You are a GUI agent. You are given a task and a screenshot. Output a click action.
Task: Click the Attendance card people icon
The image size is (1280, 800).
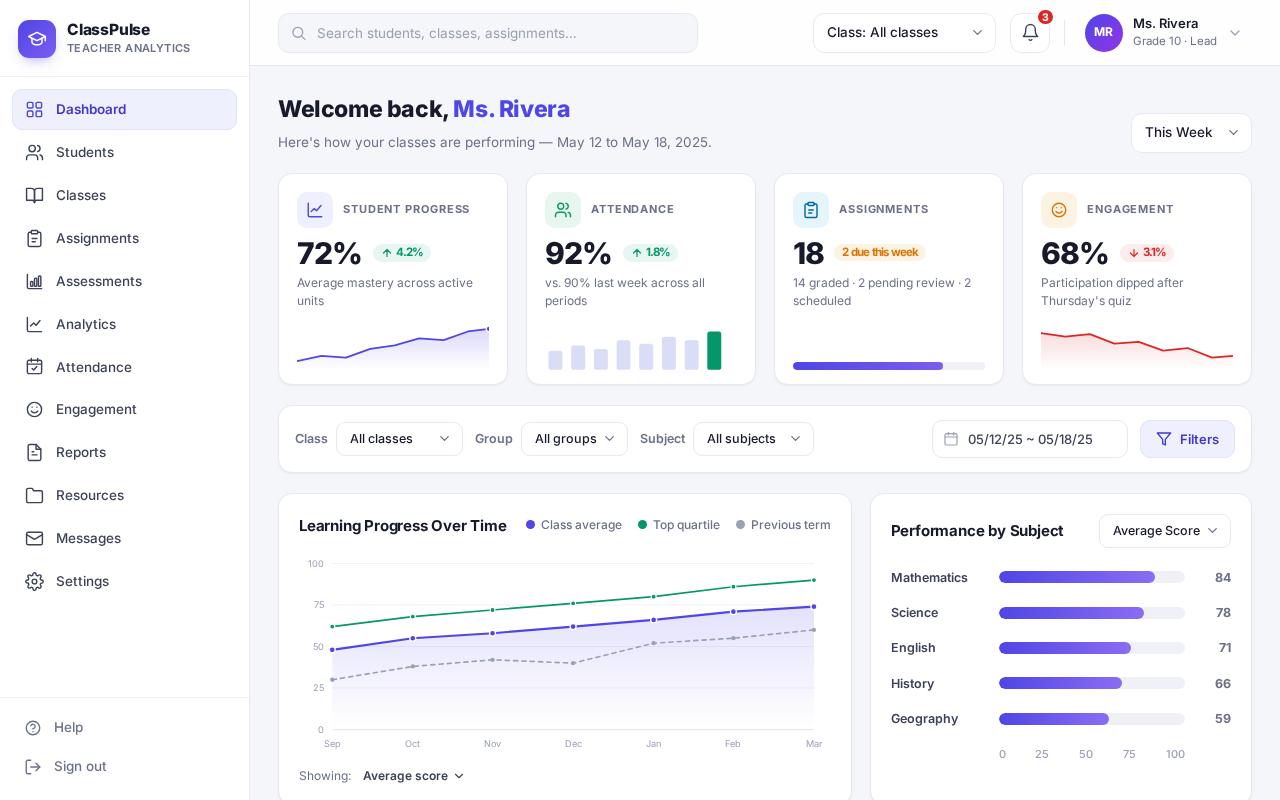[563, 210]
